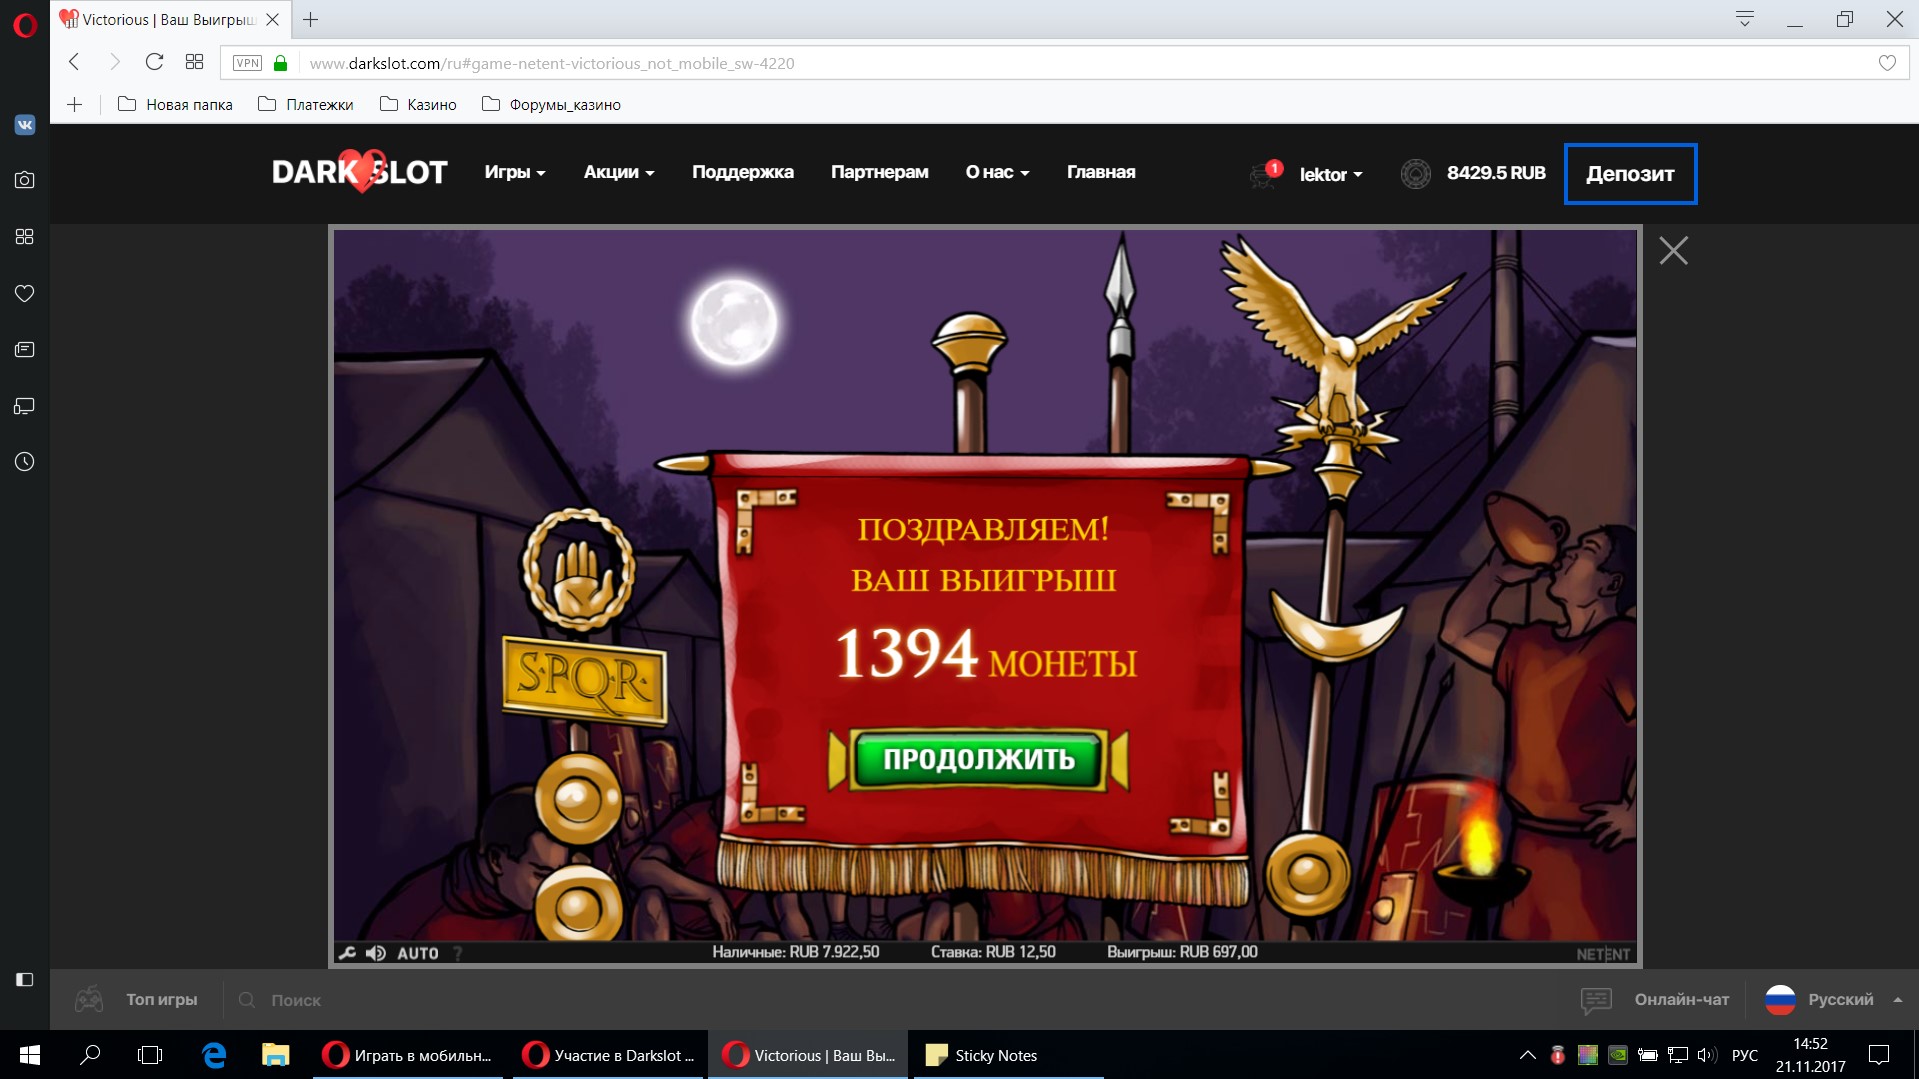Viewport: 1919px width, 1079px height.
Task: Click the green secure padlock icon
Action: click(x=281, y=63)
